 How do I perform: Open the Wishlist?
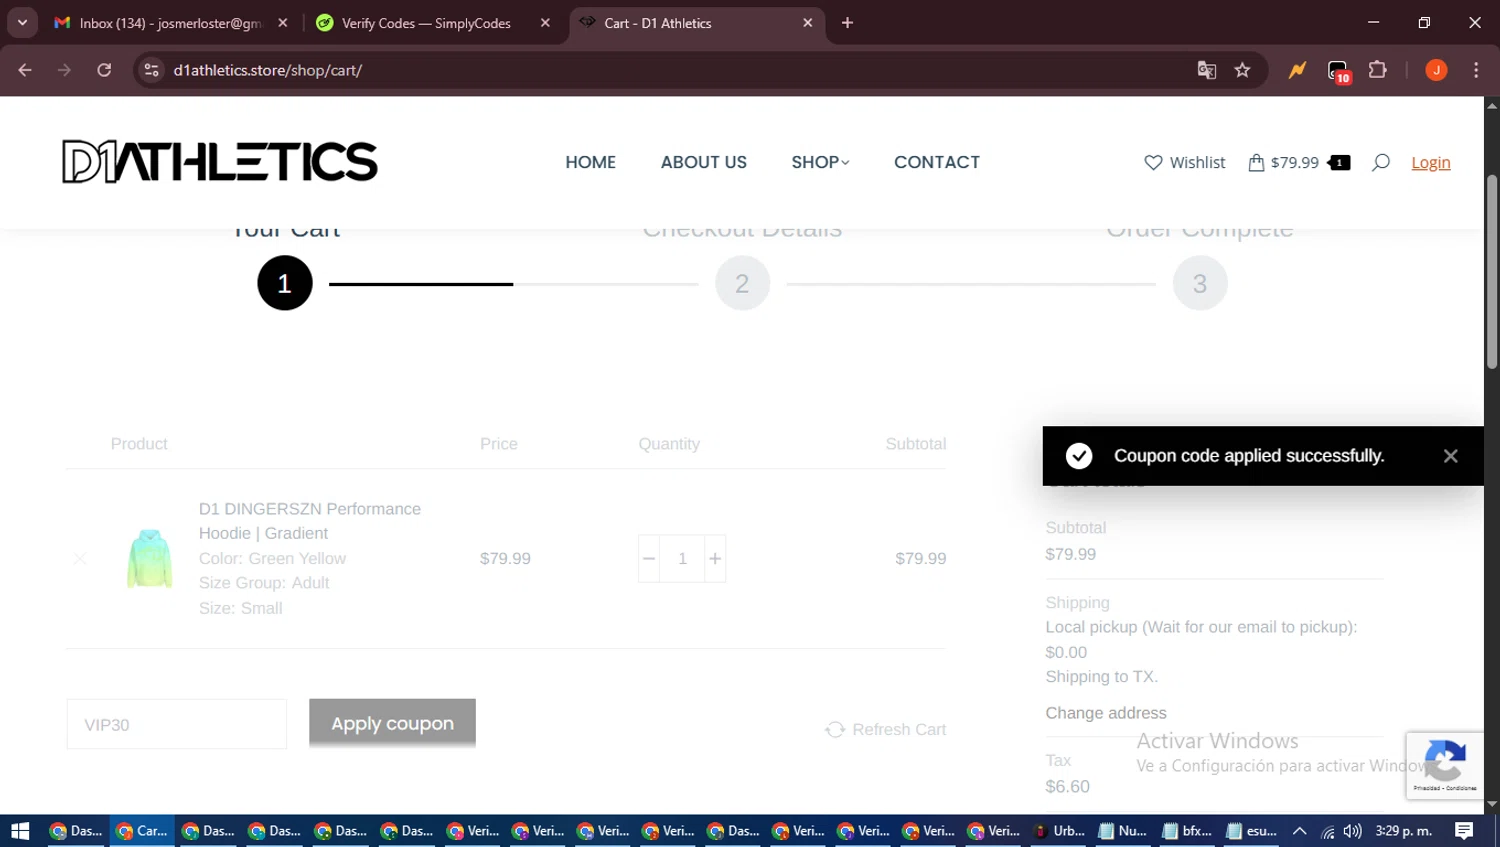[1184, 162]
